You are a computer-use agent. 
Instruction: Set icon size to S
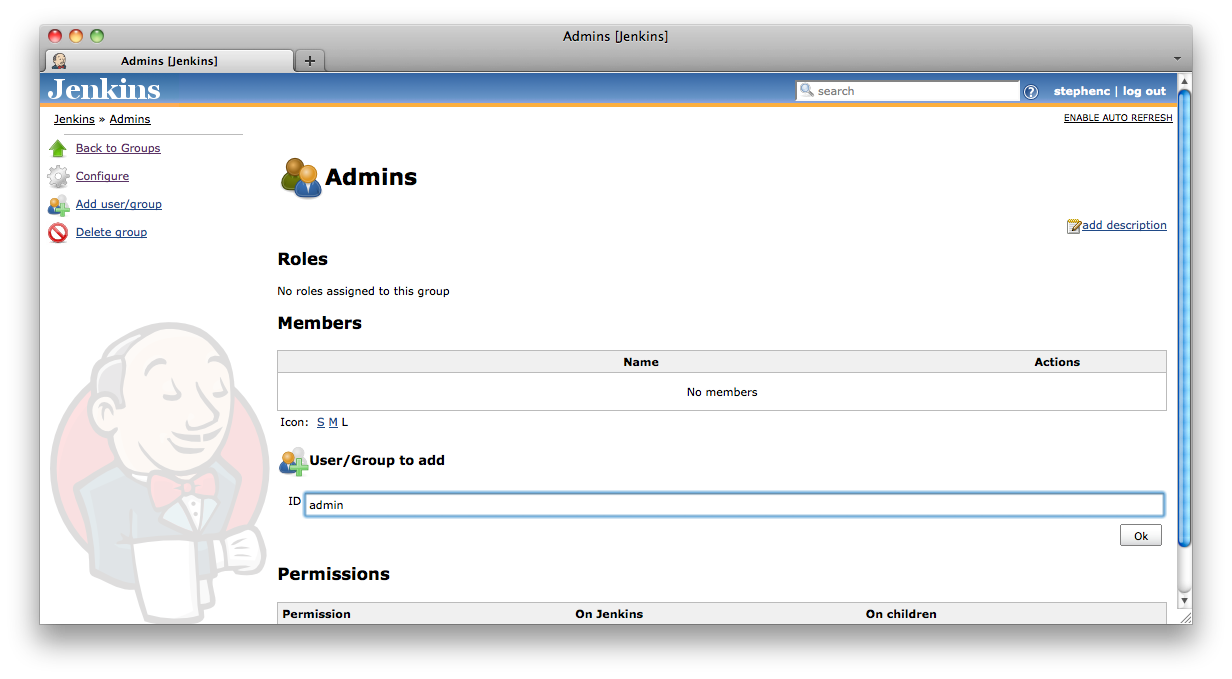click(321, 422)
